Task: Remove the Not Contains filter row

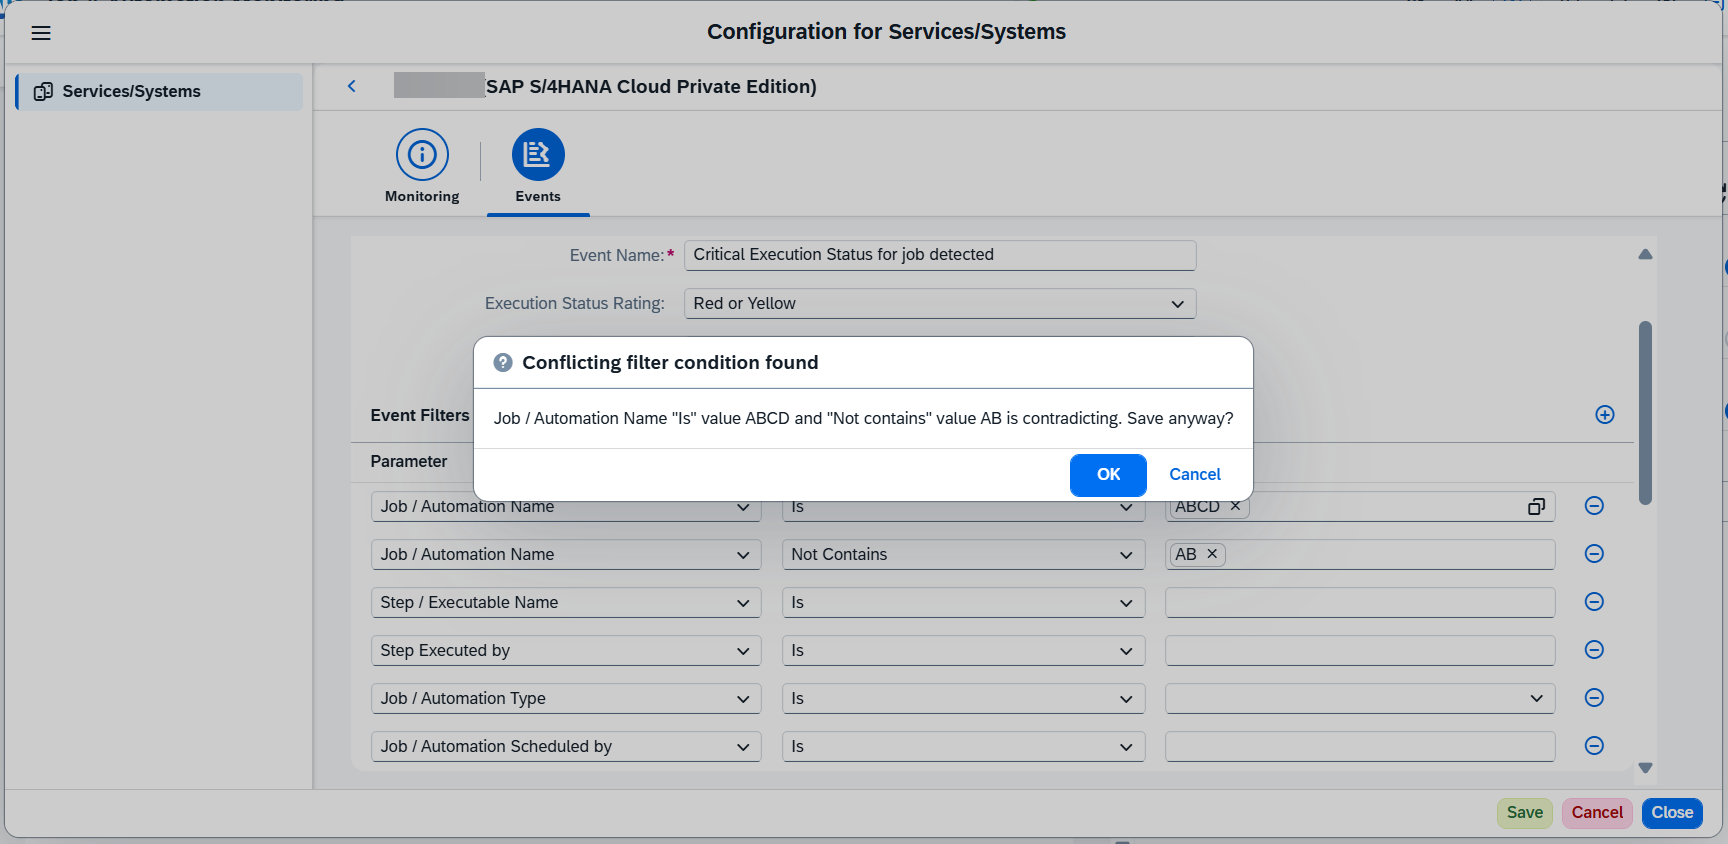Action: coord(1594,554)
